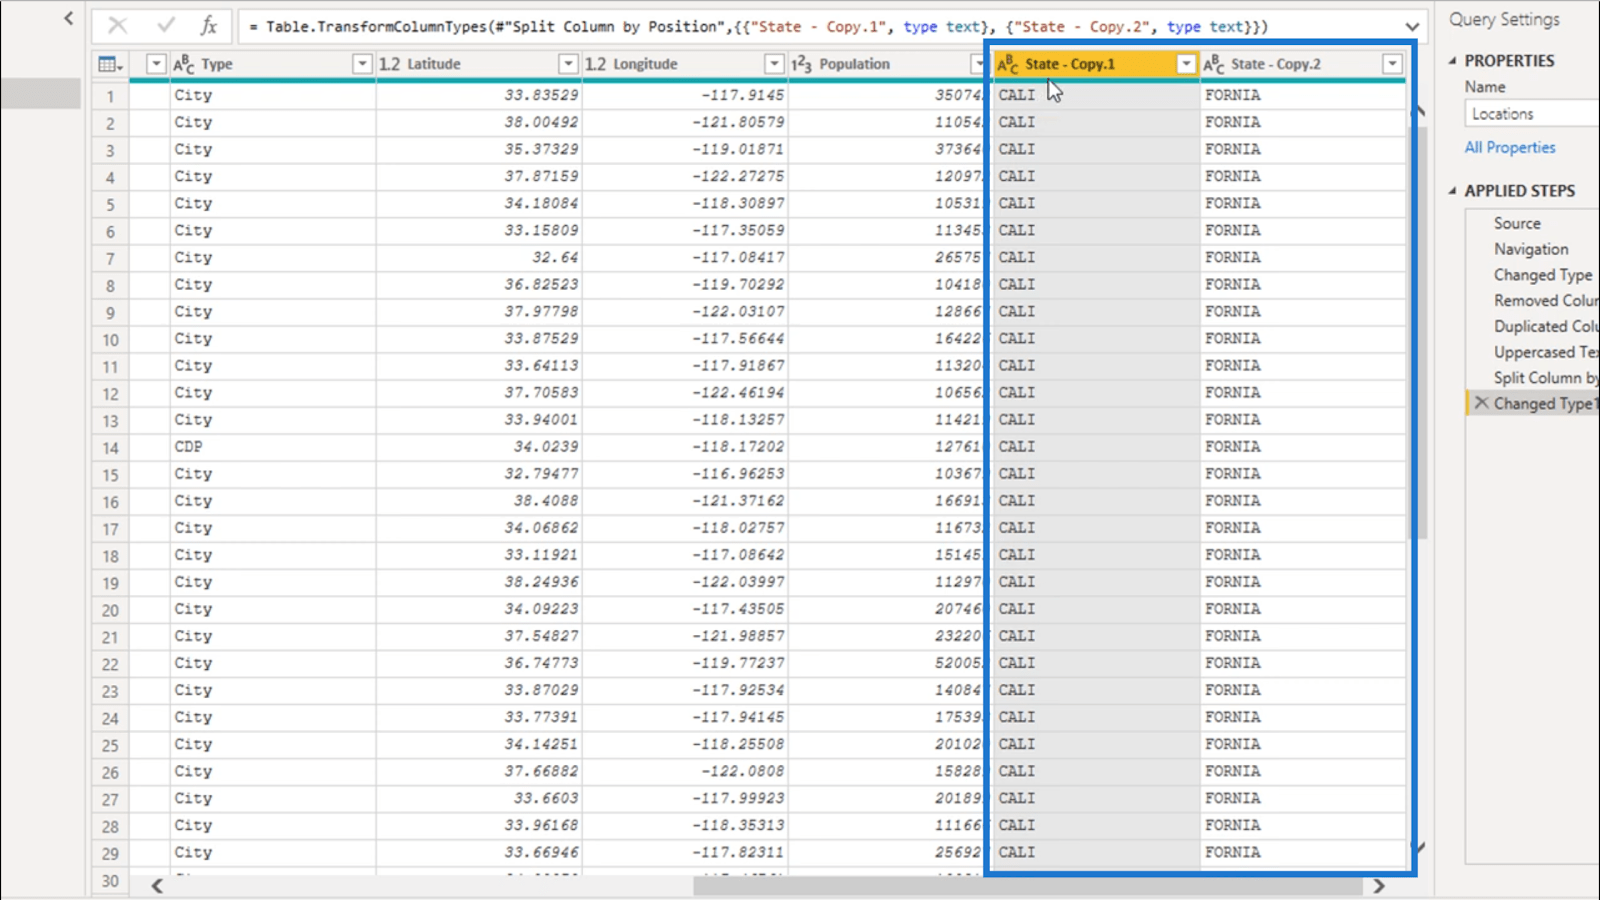Collapse the APPLIED STEPS section triangle
Image resolution: width=1600 pixels, height=900 pixels.
1453,191
